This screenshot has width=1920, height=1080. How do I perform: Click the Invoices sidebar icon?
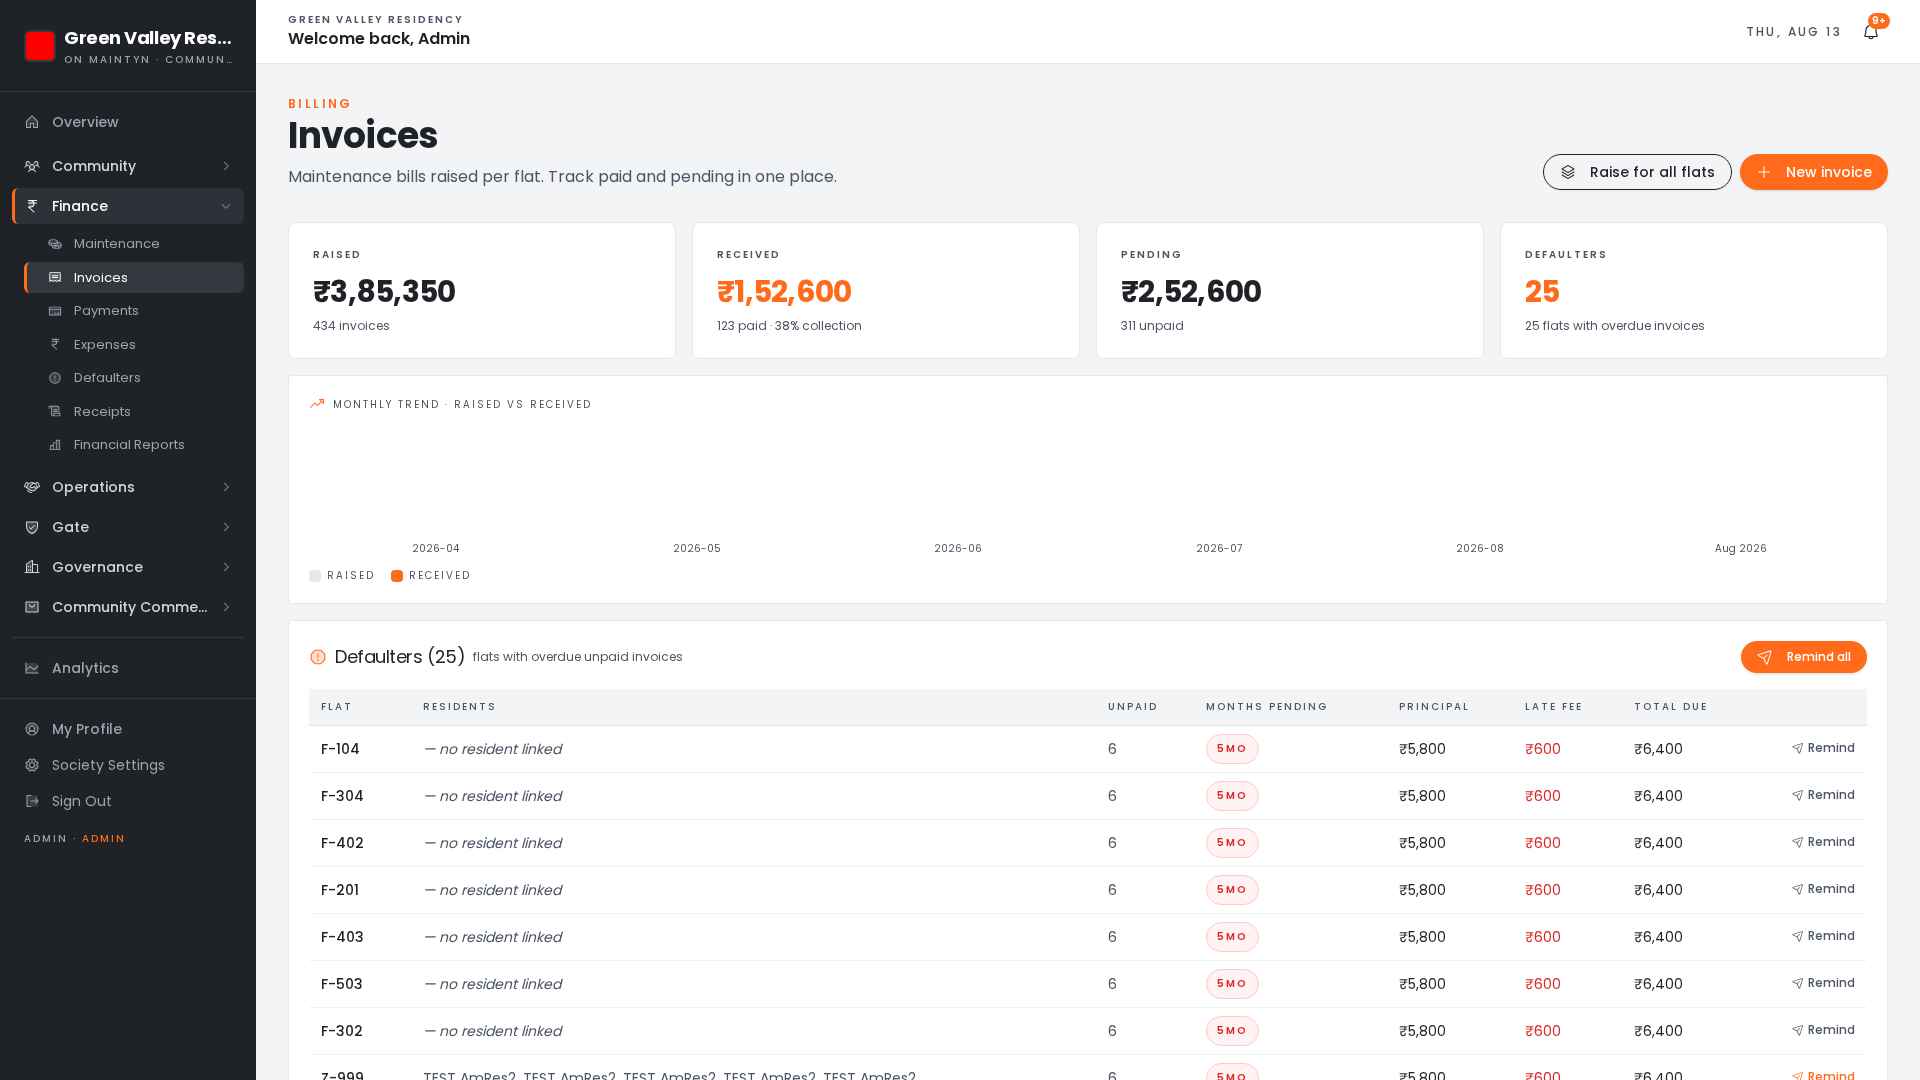(55, 278)
